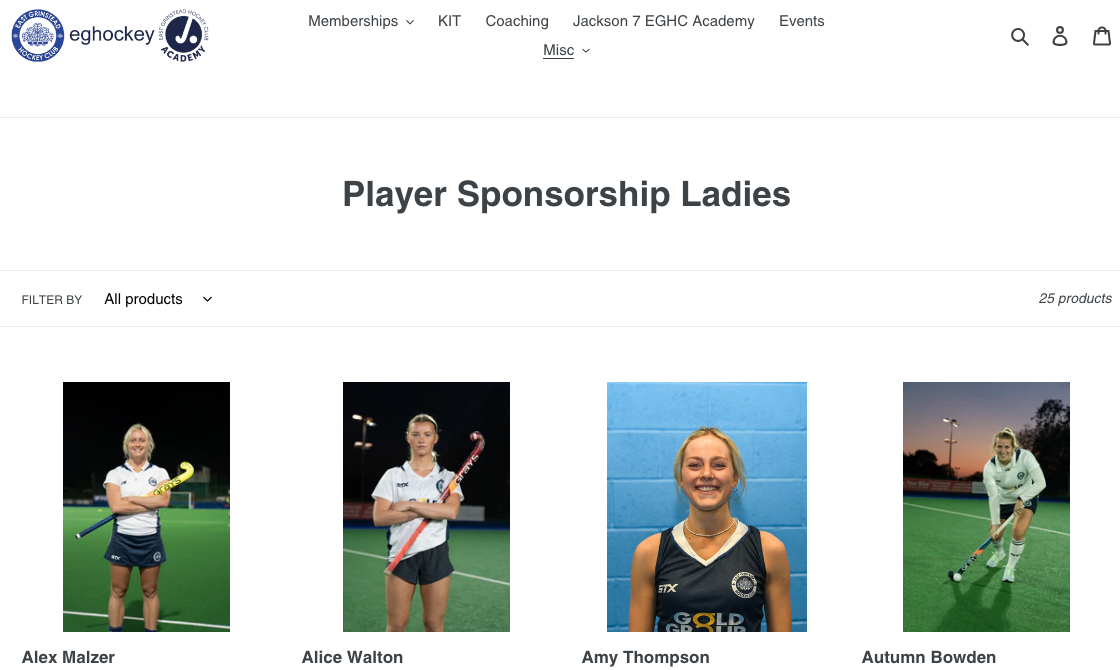Image resolution: width=1120 pixels, height=670 pixels.
Task: Navigate to the Events page
Action: click(801, 21)
